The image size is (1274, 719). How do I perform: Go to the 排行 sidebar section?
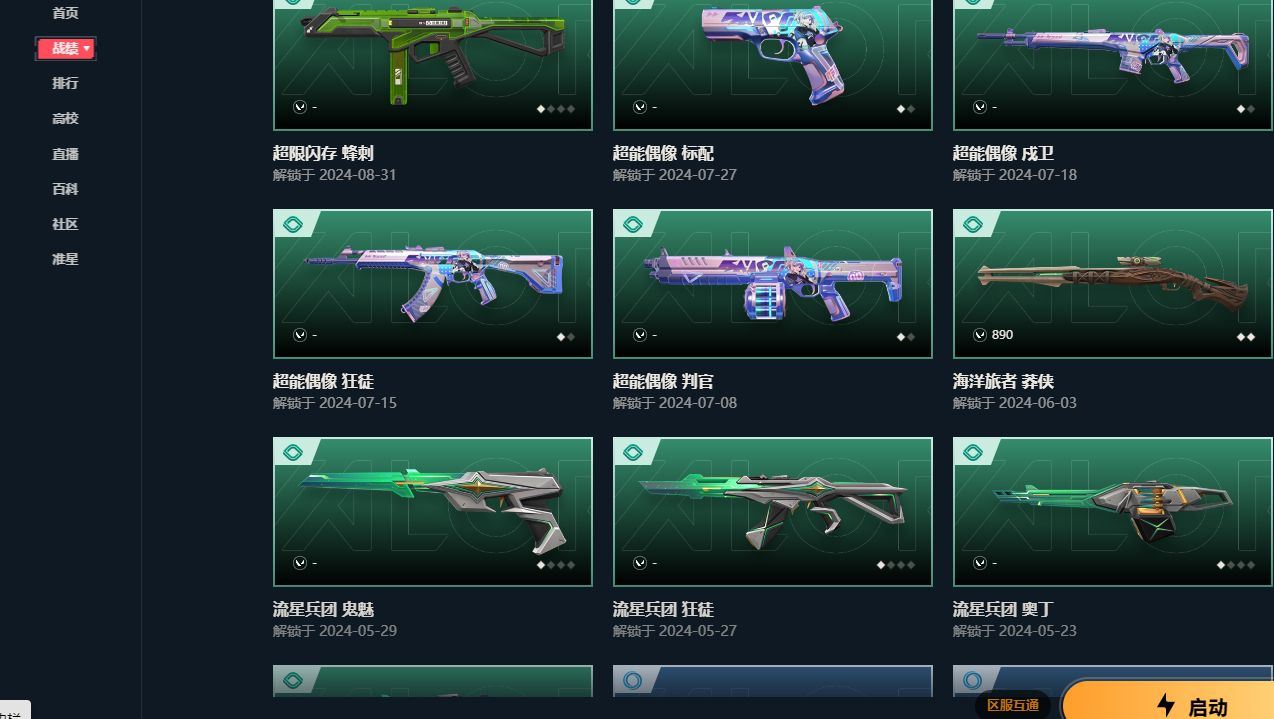click(65, 83)
